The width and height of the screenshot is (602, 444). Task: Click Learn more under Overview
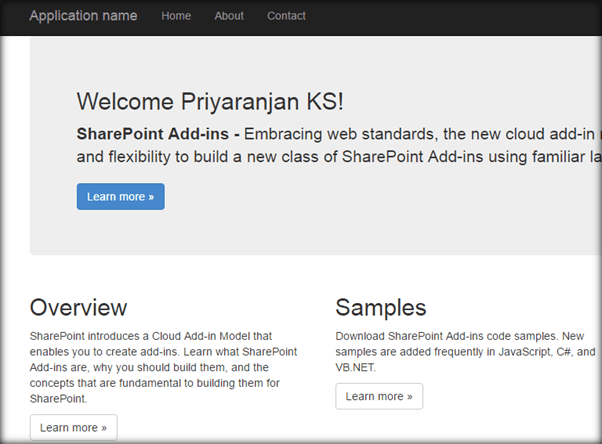click(73, 428)
